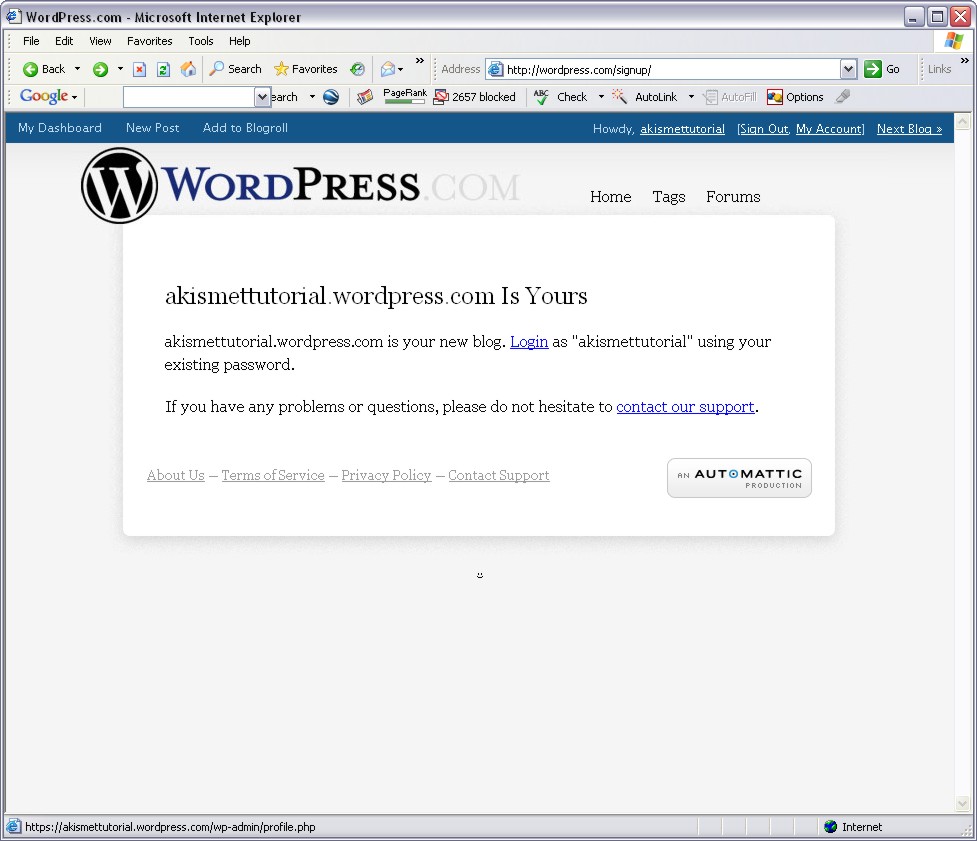
Task: Open the AutoLink dropdown arrow
Action: coord(691,97)
